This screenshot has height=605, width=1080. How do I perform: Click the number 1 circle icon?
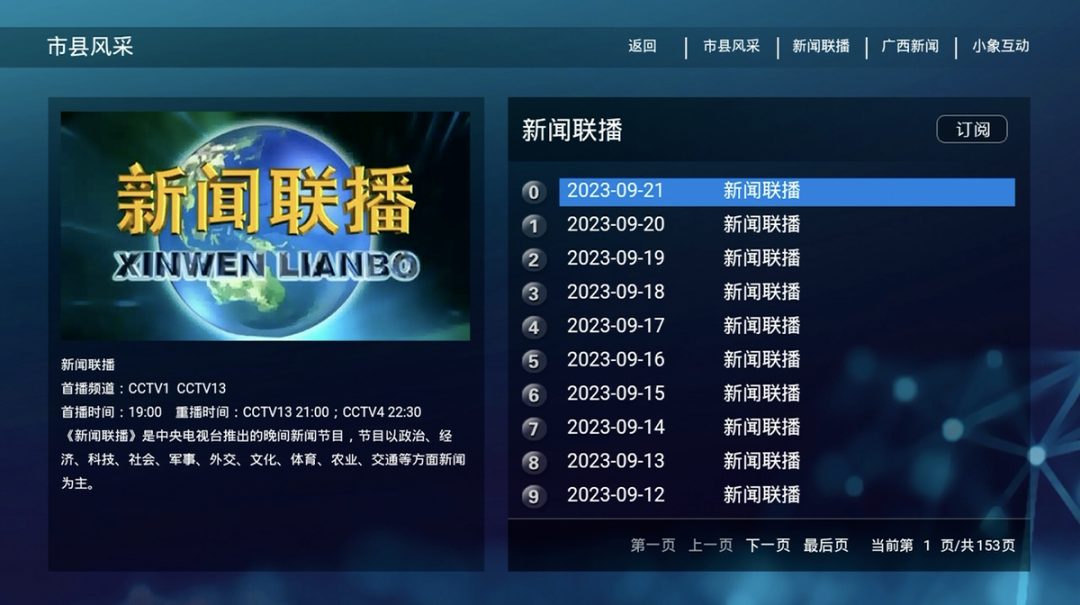tap(534, 226)
